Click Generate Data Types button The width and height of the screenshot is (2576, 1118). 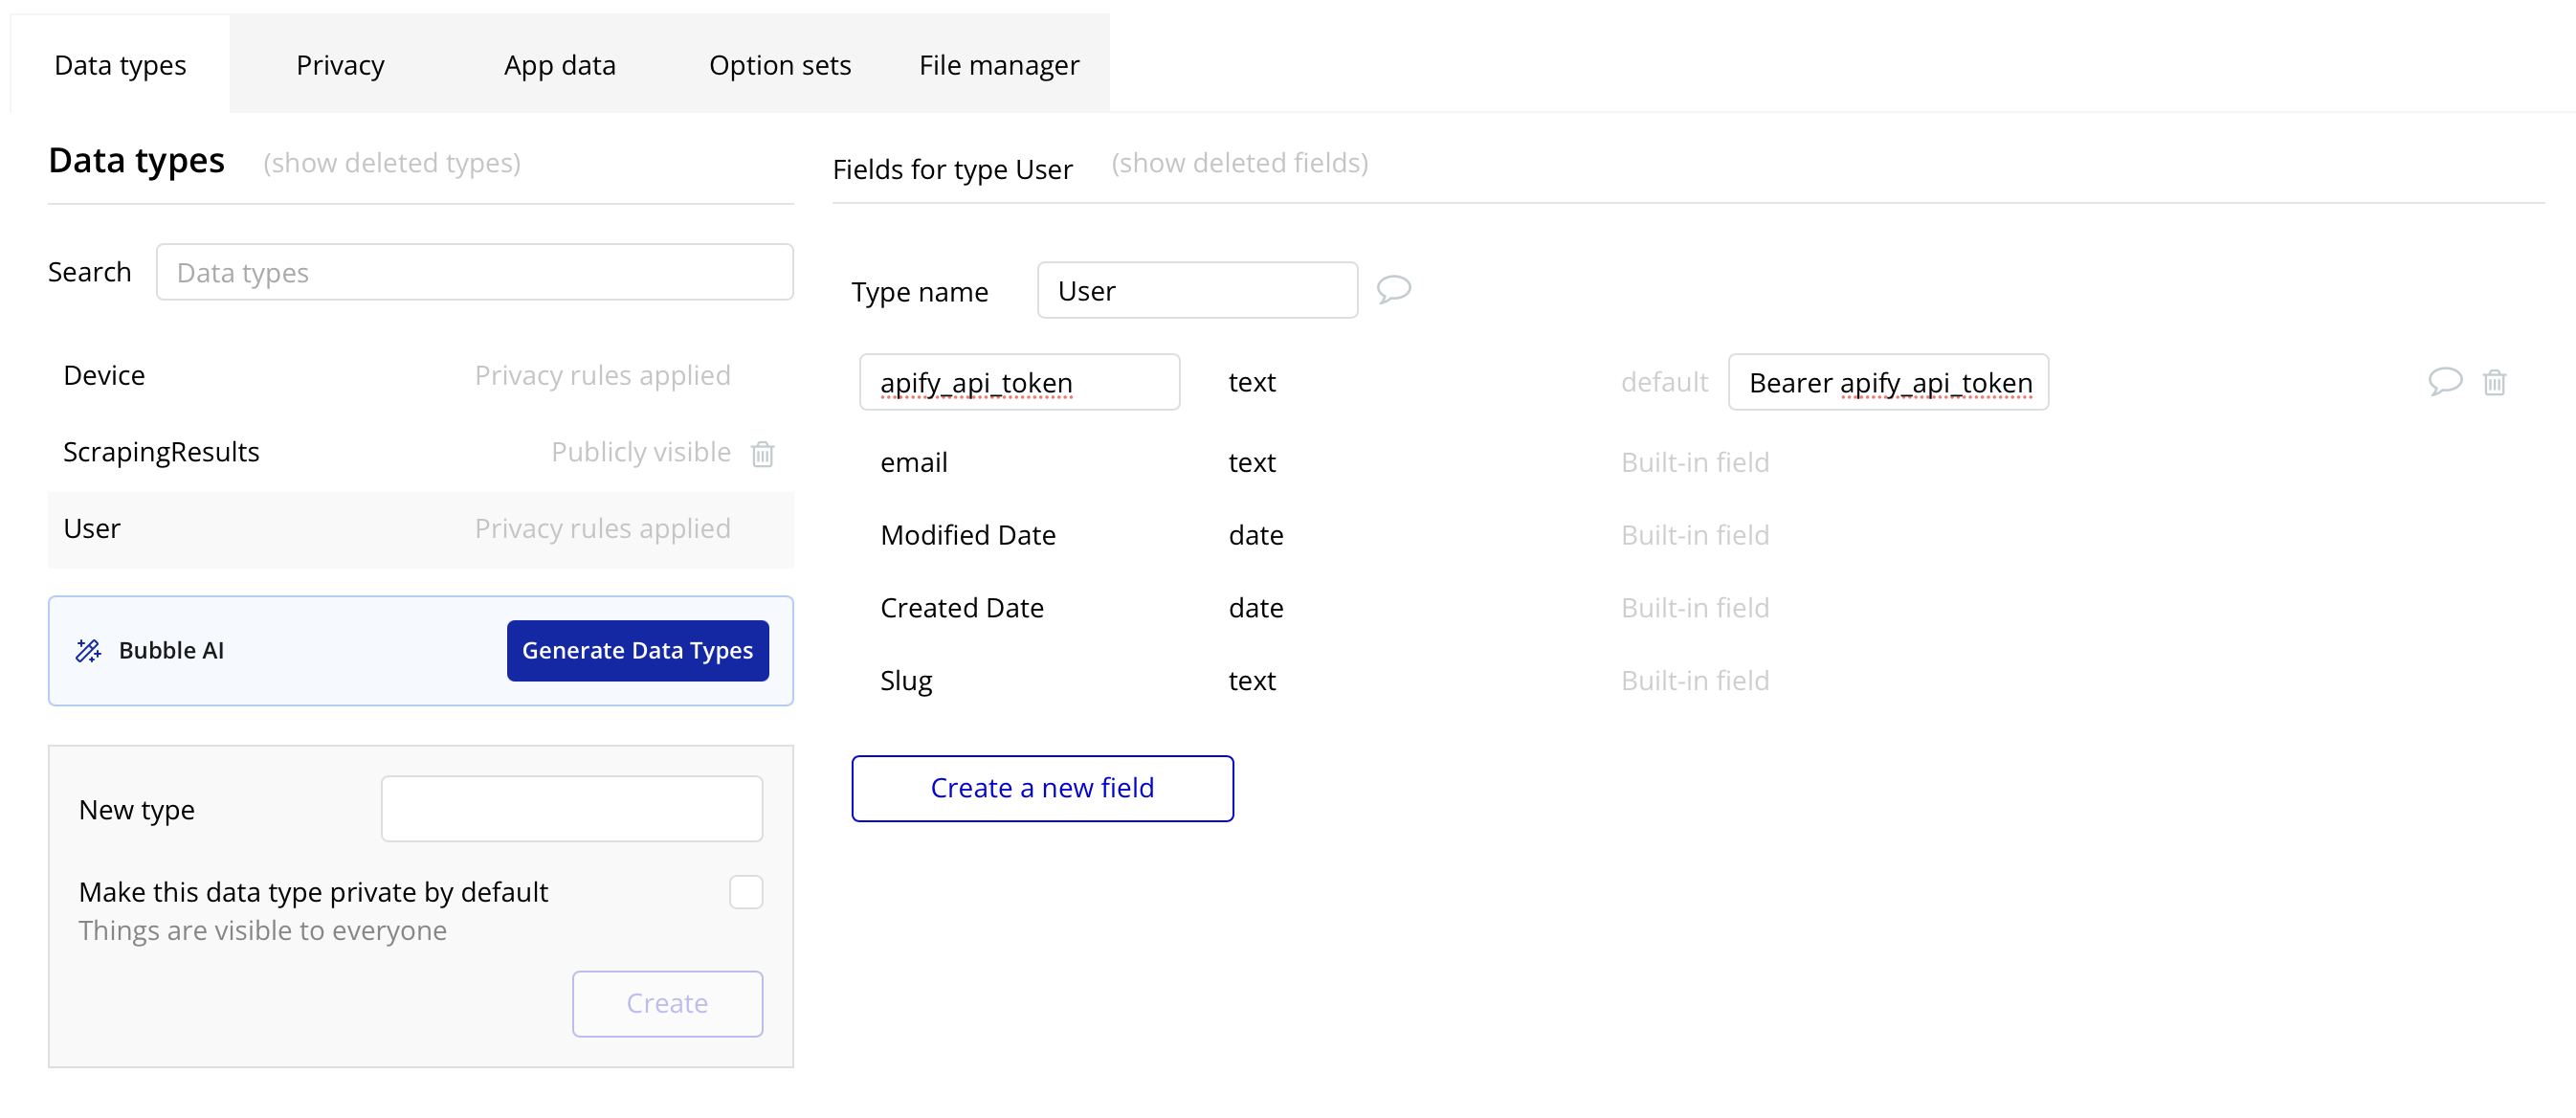[x=637, y=651]
